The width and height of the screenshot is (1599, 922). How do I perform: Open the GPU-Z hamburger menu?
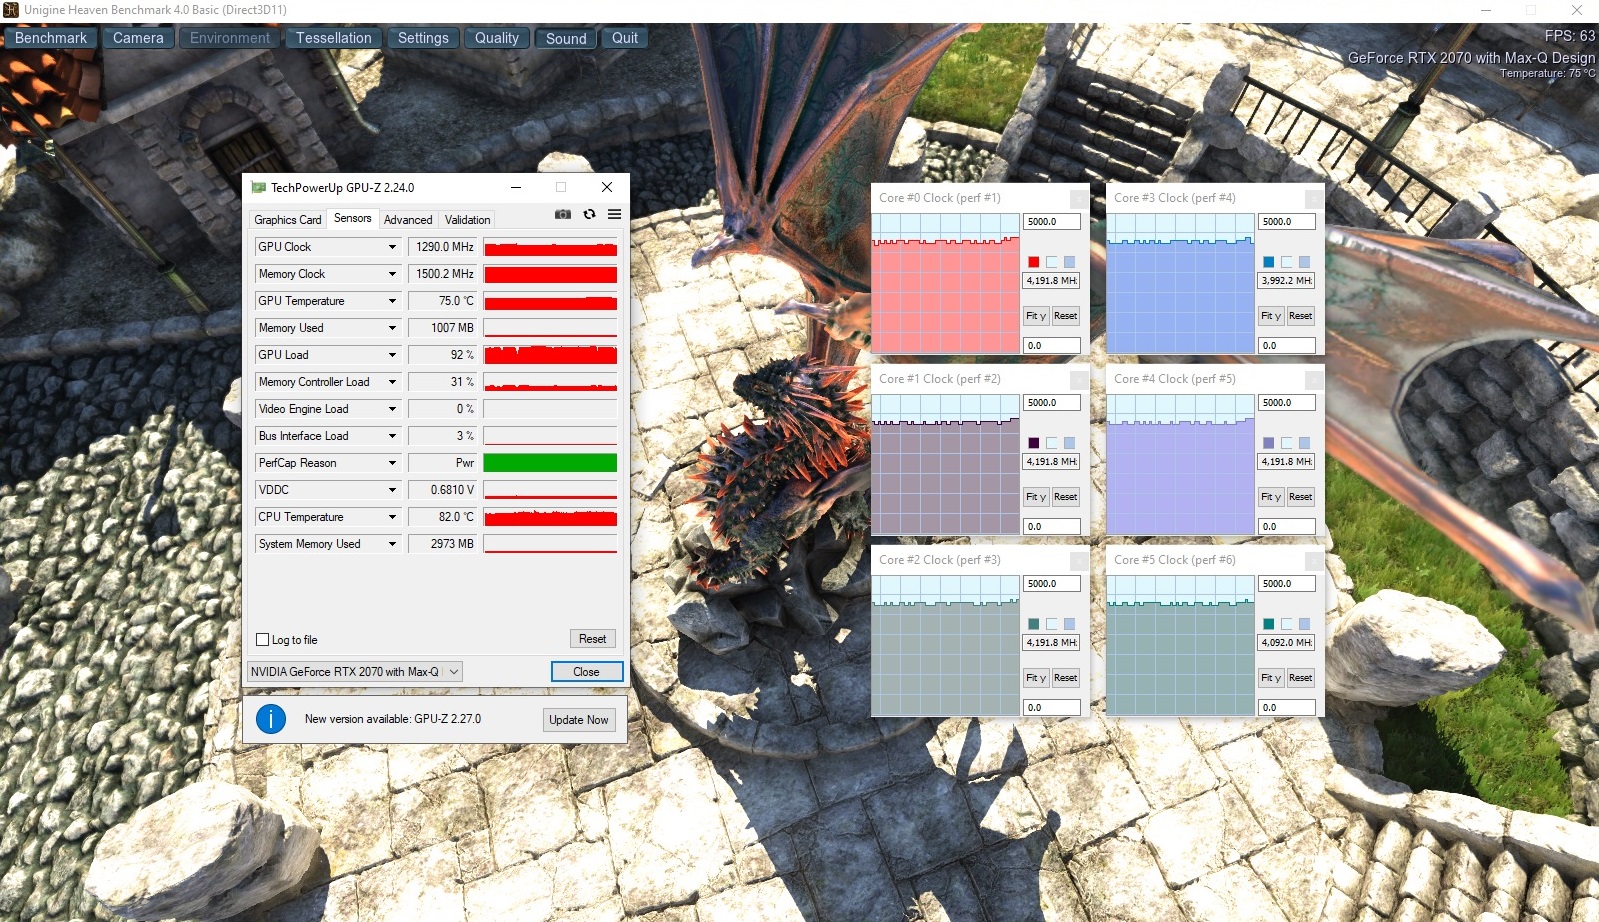[614, 214]
